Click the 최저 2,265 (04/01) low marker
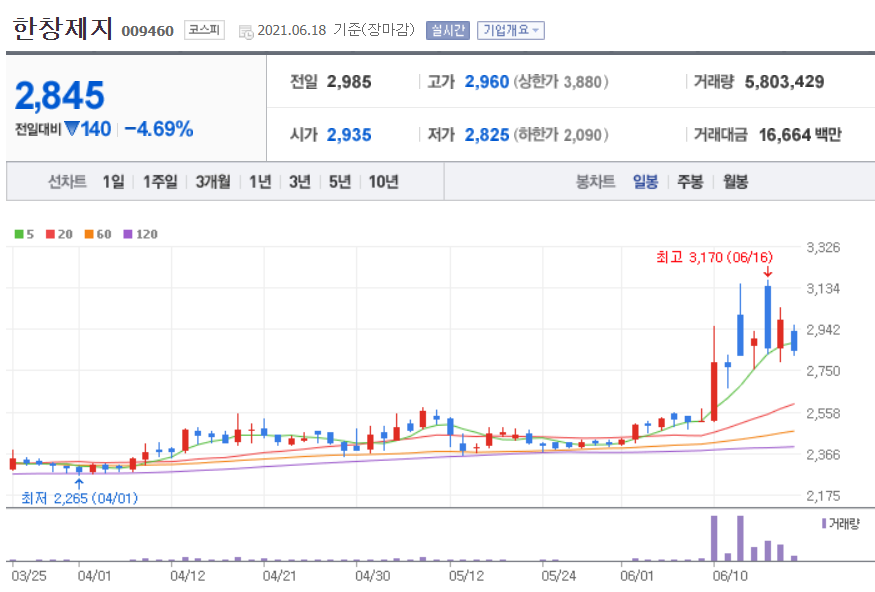The image size is (875, 592). (x=79, y=498)
